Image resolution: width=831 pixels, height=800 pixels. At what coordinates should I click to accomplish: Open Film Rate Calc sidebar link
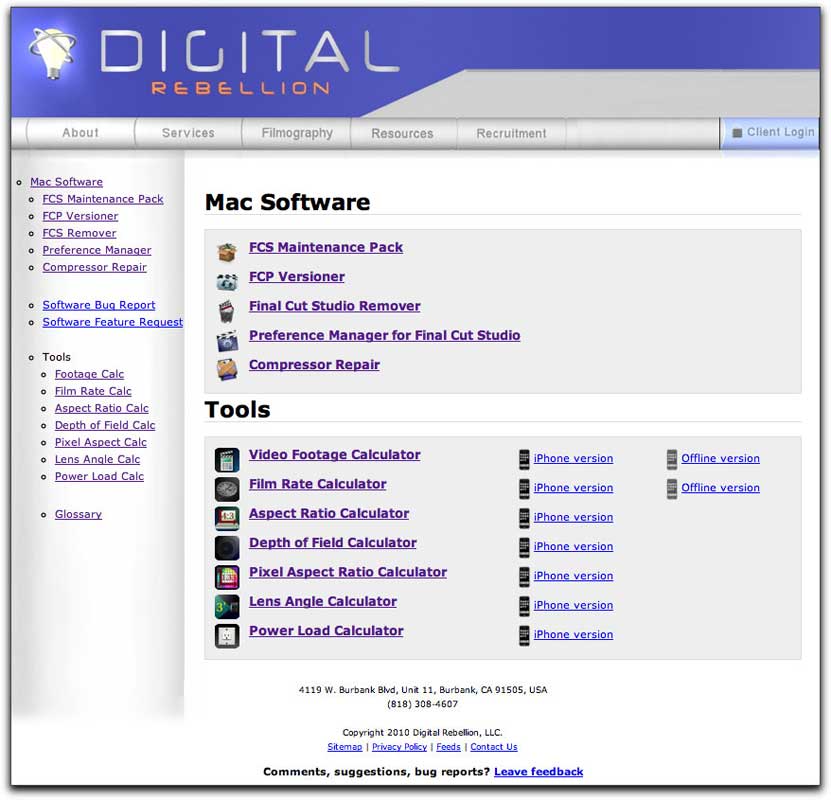point(93,391)
